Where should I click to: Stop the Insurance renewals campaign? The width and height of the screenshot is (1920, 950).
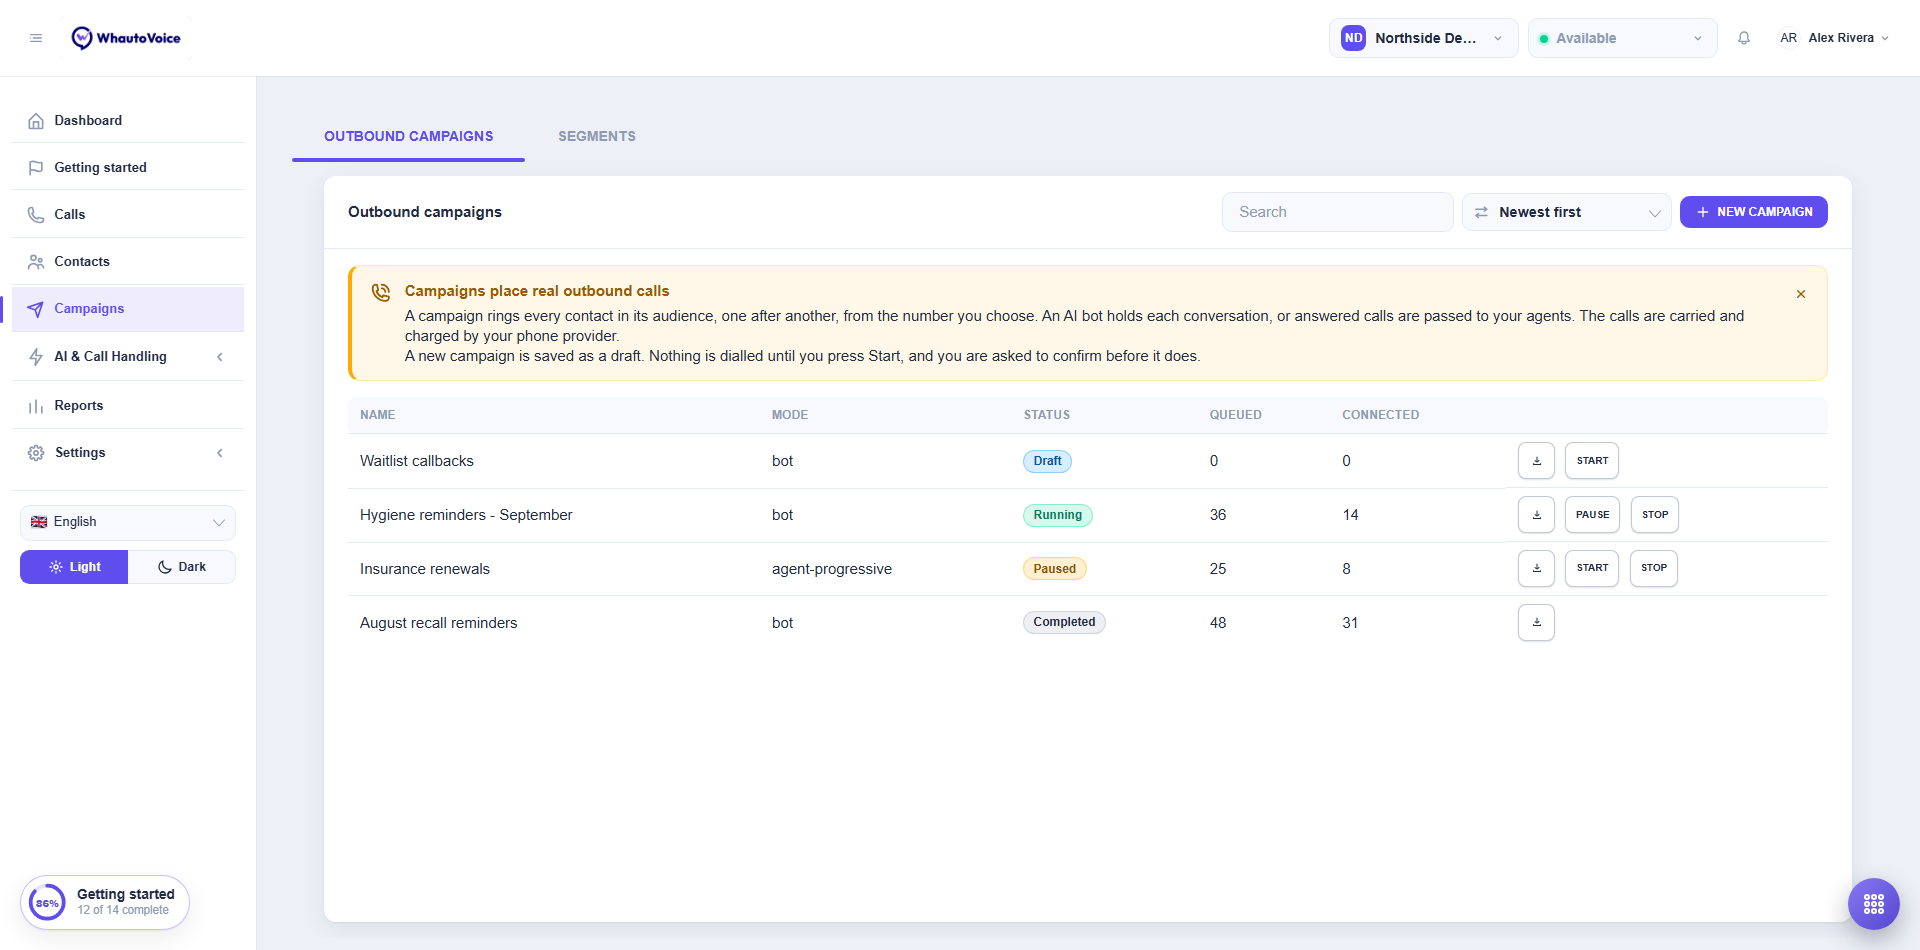point(1654,568)
